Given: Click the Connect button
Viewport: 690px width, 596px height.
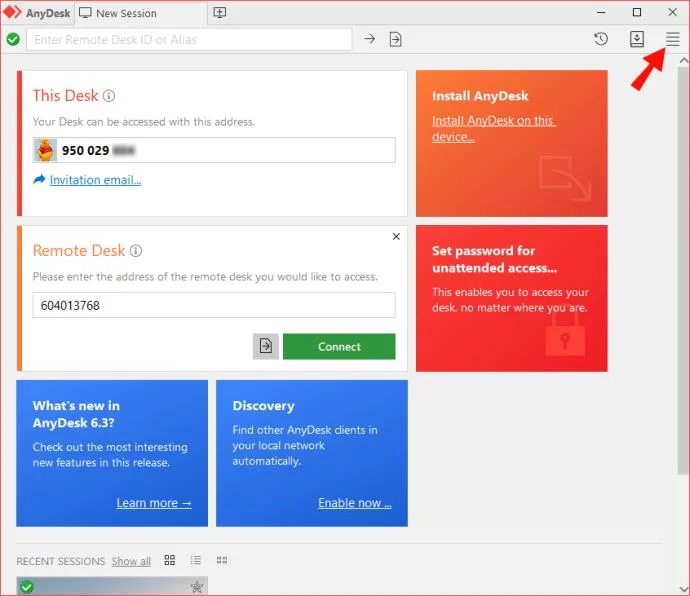Looking at the screenshot, I should pyautogui.click(x=339, y=346).
